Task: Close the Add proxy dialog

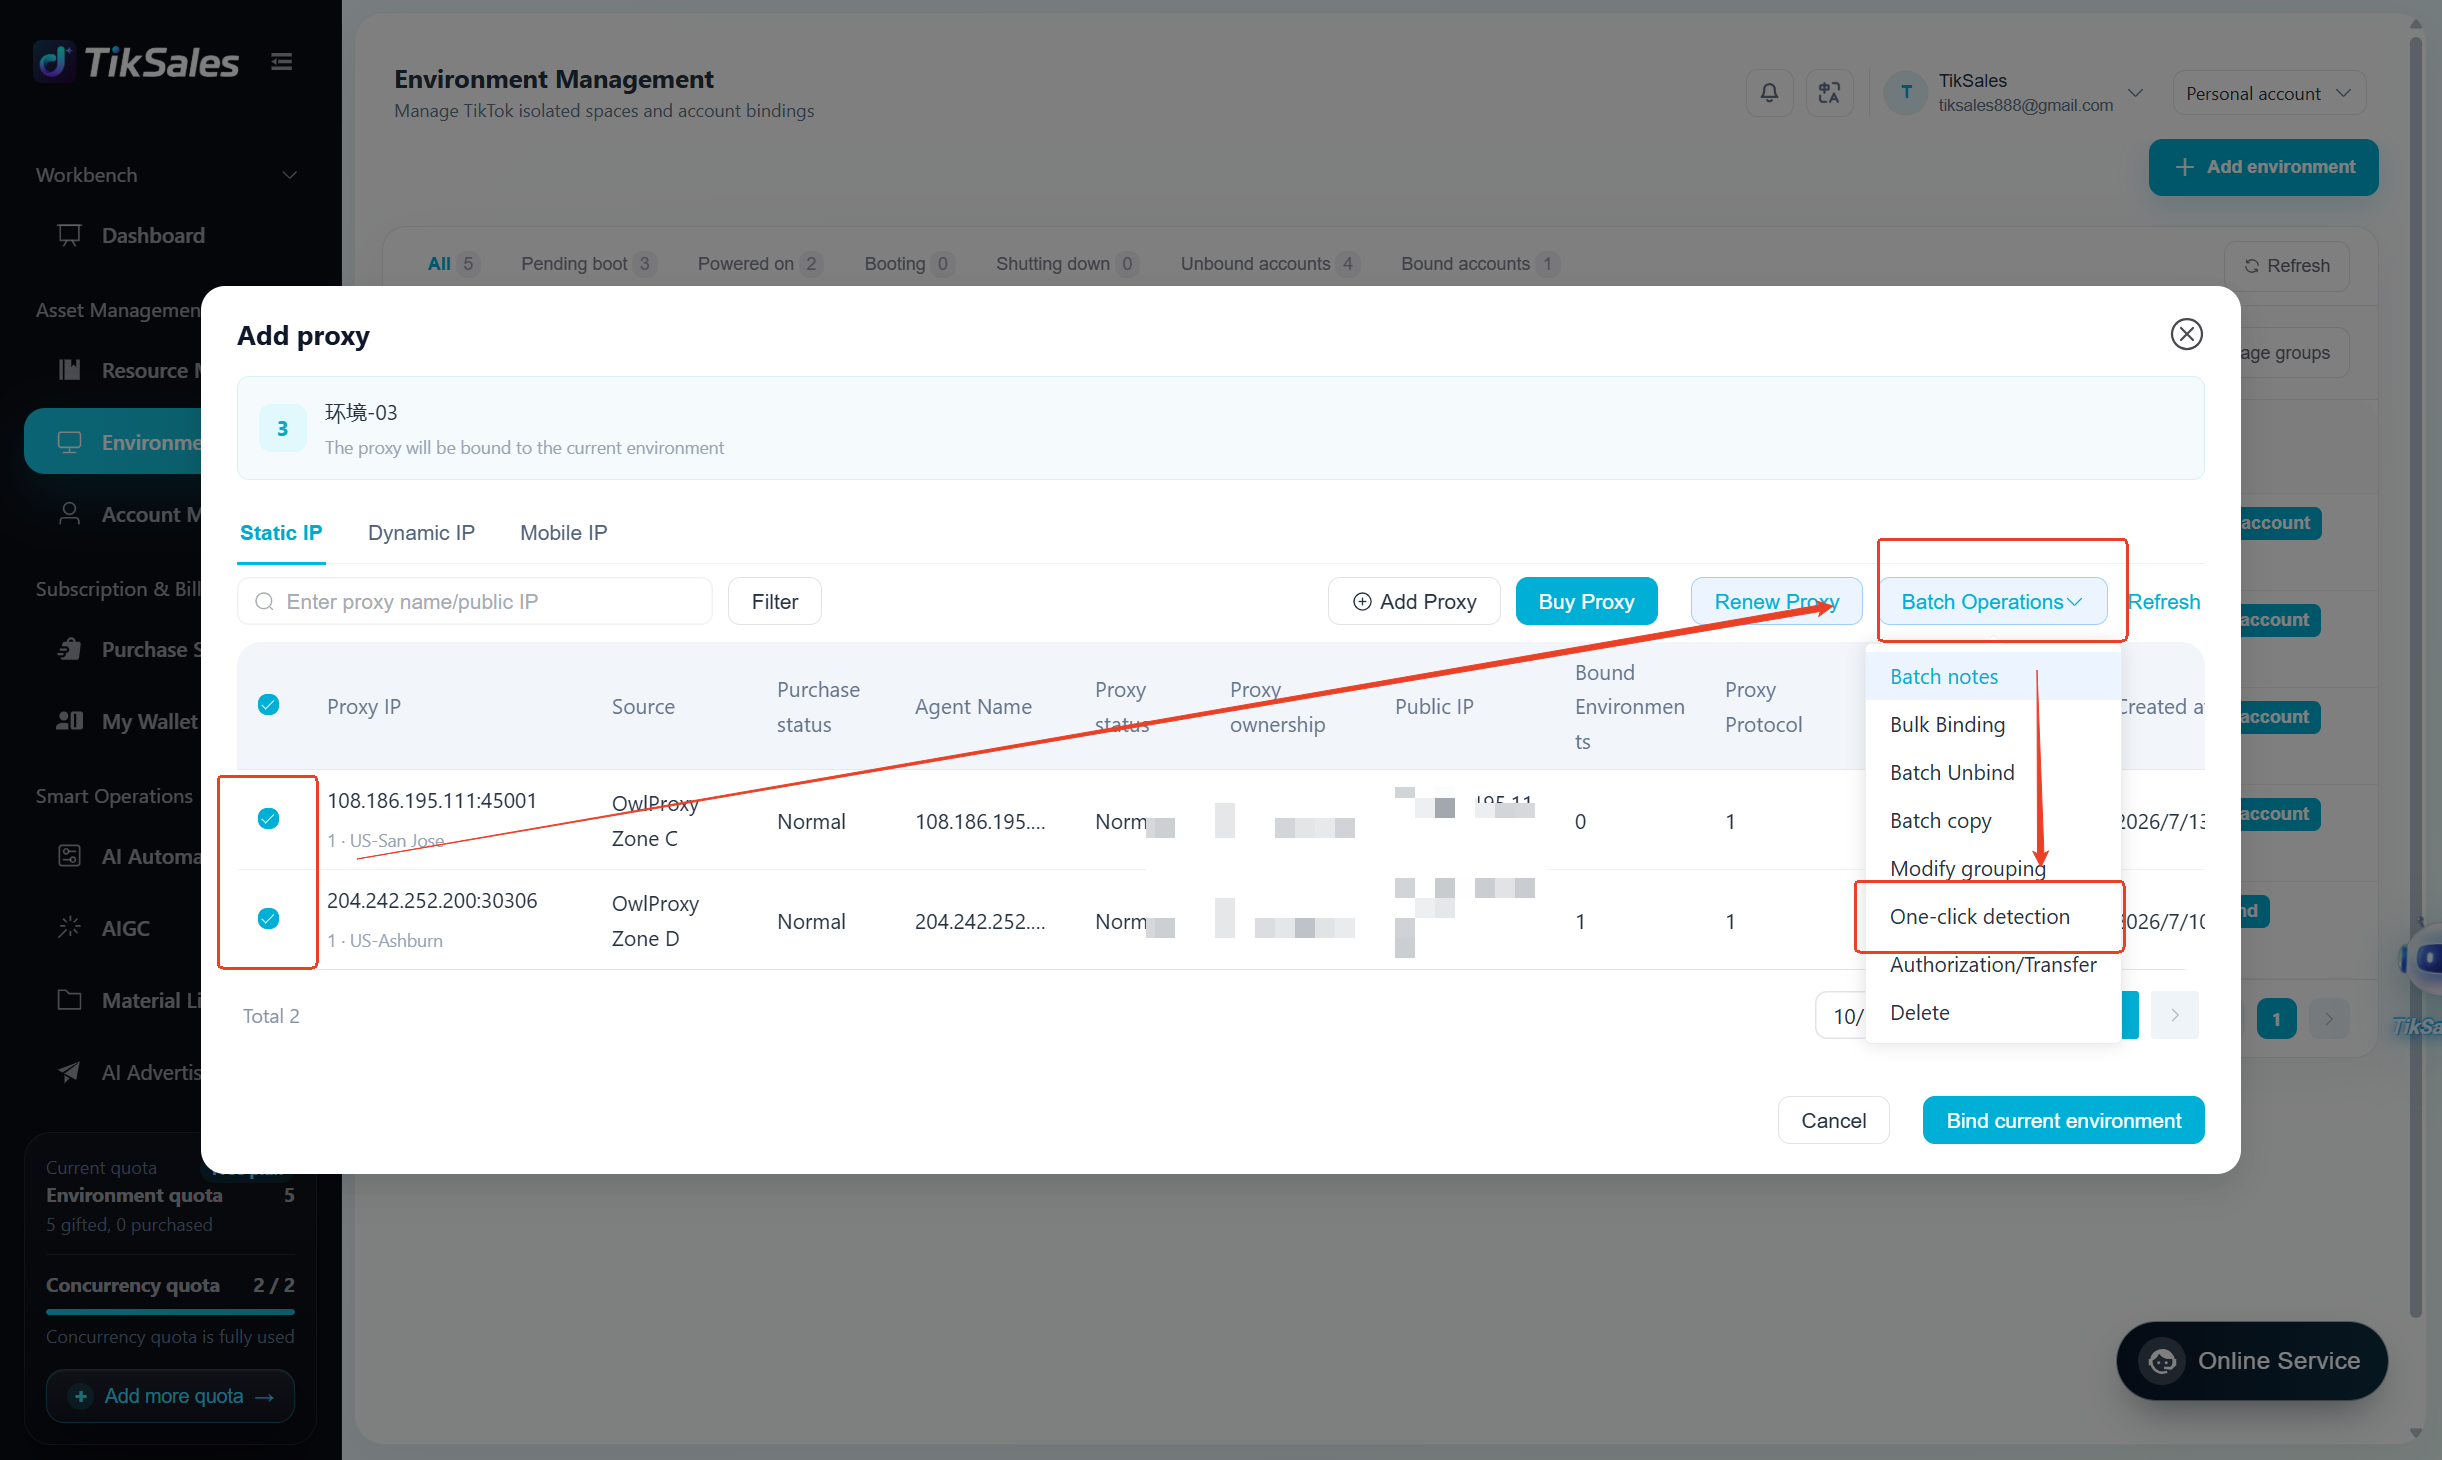Action: (x=2186, y=334)
